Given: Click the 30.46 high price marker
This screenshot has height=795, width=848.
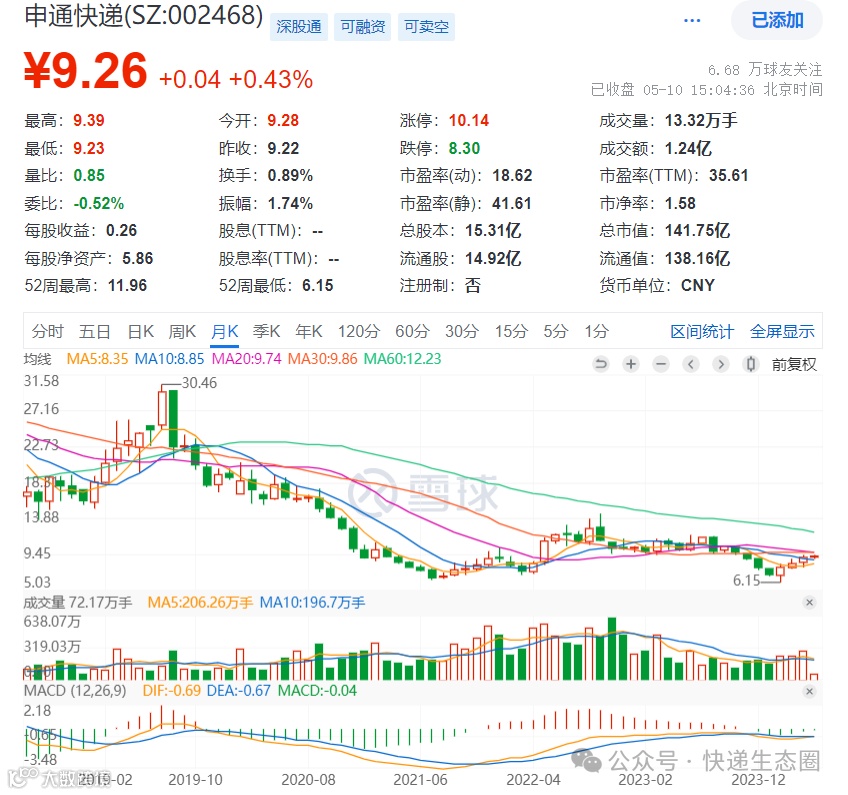Looking at the screenshot, I should pyautogui.click(x=199, y=383).
